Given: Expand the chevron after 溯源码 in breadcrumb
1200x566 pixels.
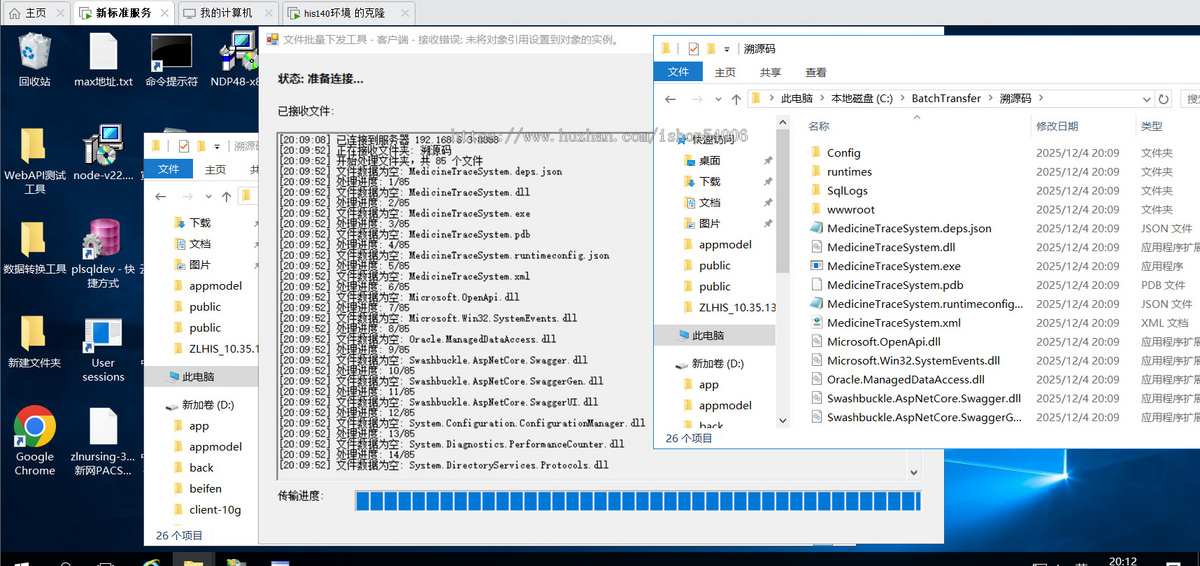Looking at the screenshot, I should (x=1041, y=99).
